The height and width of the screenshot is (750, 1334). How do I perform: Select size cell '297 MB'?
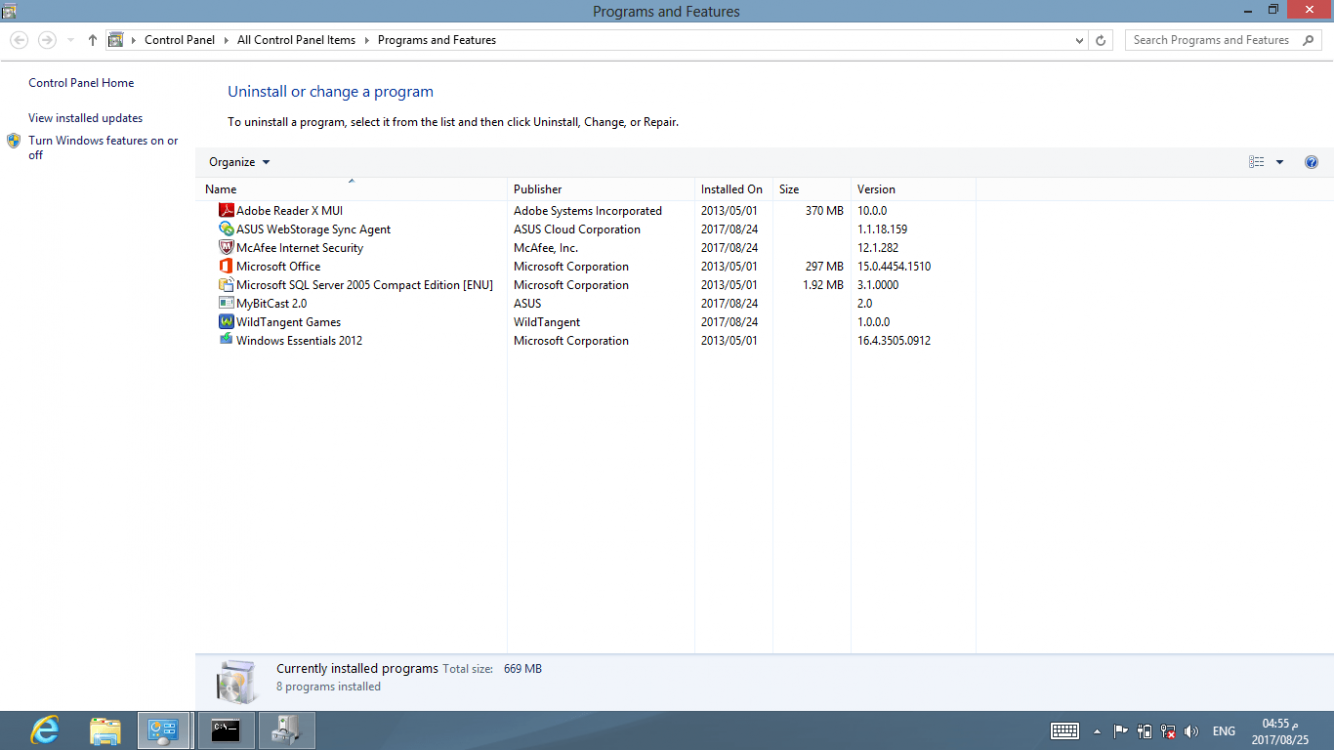[824, 266]
